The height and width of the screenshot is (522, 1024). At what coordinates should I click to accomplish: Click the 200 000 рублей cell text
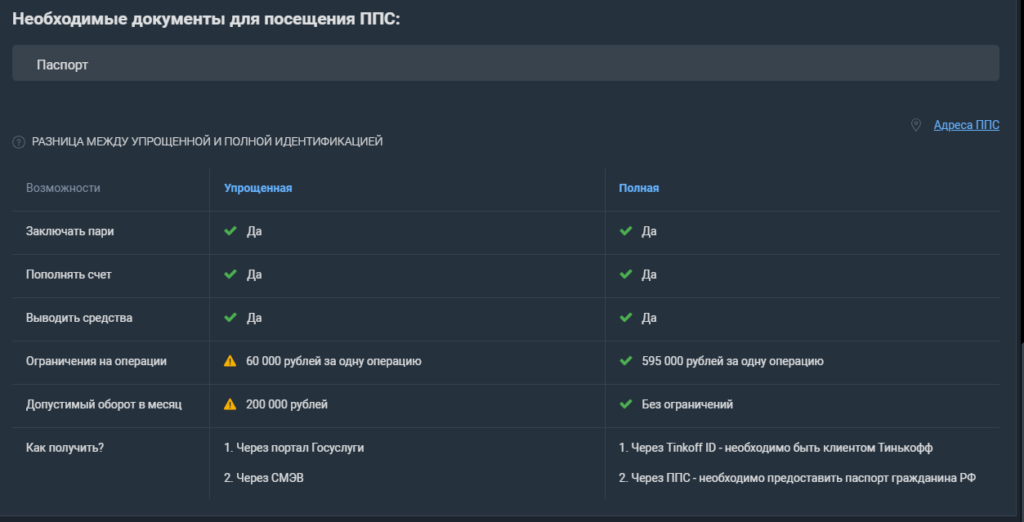287,404
